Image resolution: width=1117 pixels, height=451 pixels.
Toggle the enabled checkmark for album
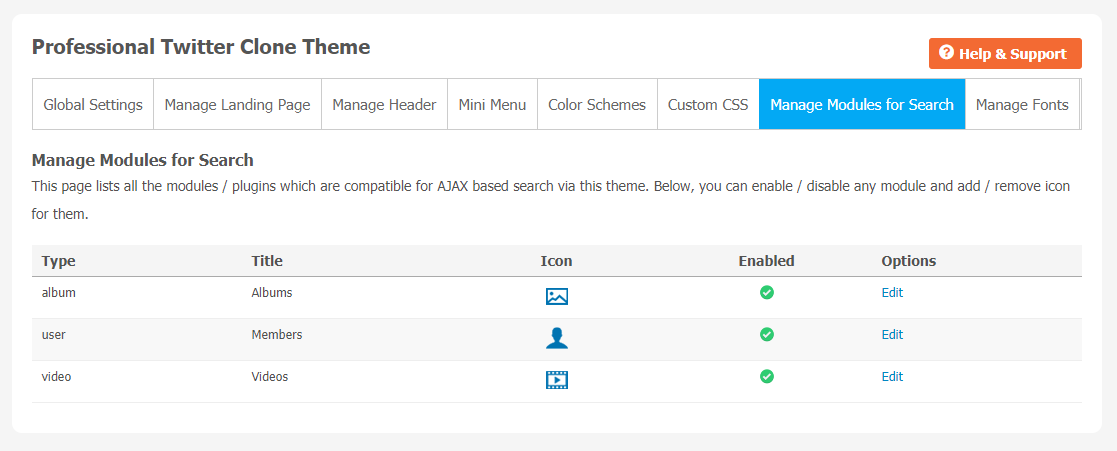pos(767,292)
